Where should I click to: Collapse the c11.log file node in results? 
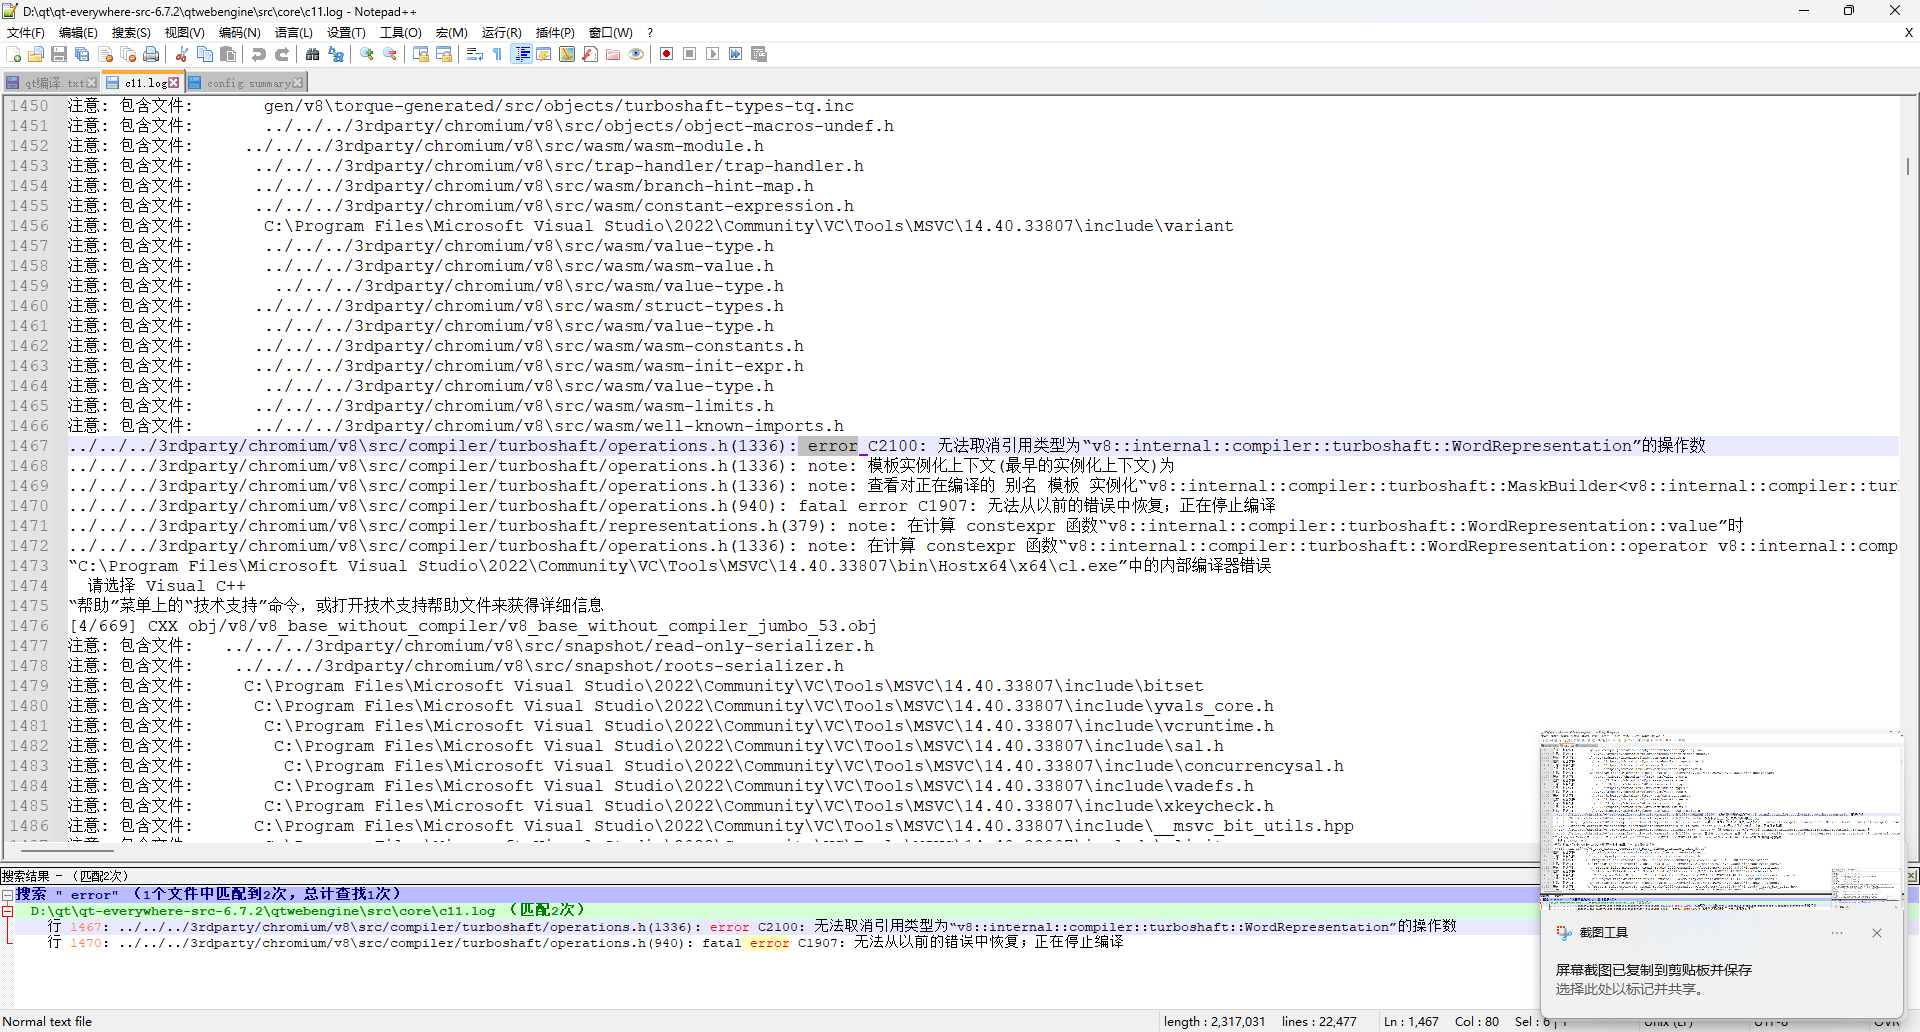click(7, 911)
